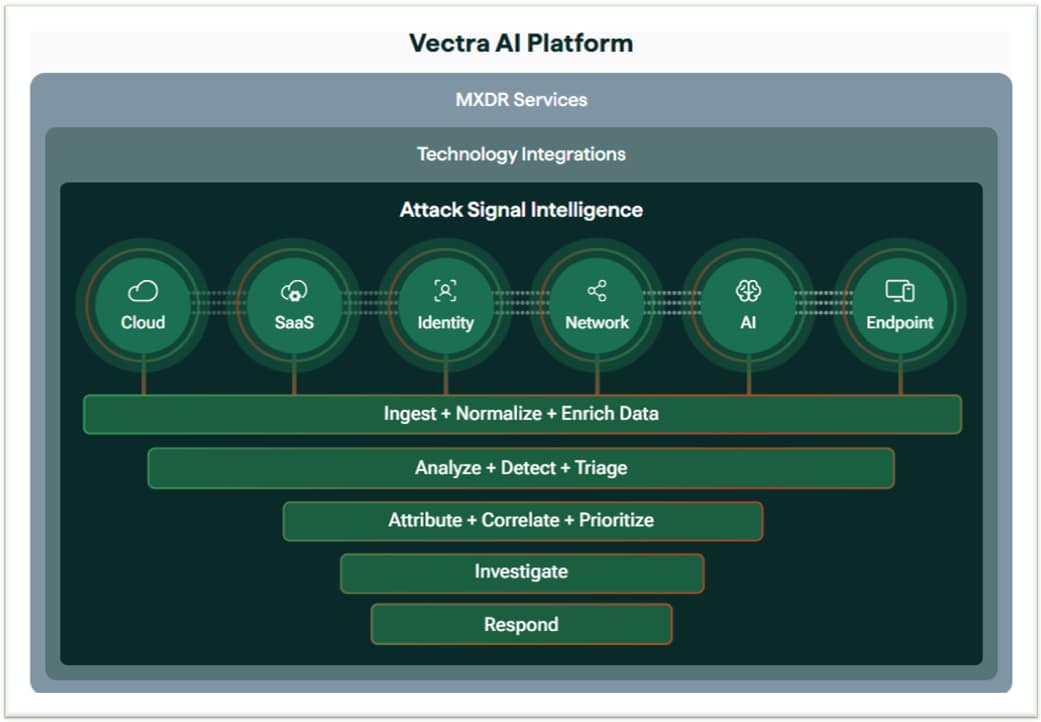The width and height of the screenshot is (1041, 722).
Task: Click the Analyze + Detect + Triage bar
Action: (521, 467)
